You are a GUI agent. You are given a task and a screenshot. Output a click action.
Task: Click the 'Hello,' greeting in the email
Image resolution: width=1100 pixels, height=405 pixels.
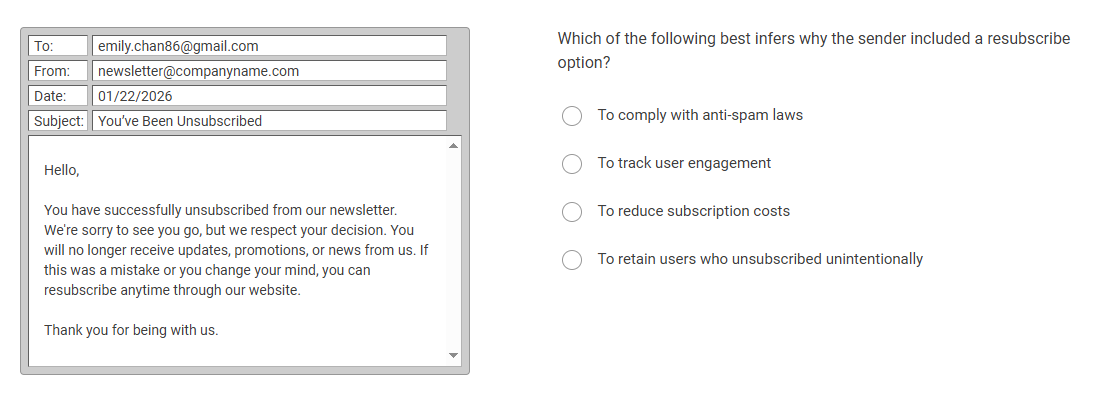pyautogui.click(x=61, y=170)
